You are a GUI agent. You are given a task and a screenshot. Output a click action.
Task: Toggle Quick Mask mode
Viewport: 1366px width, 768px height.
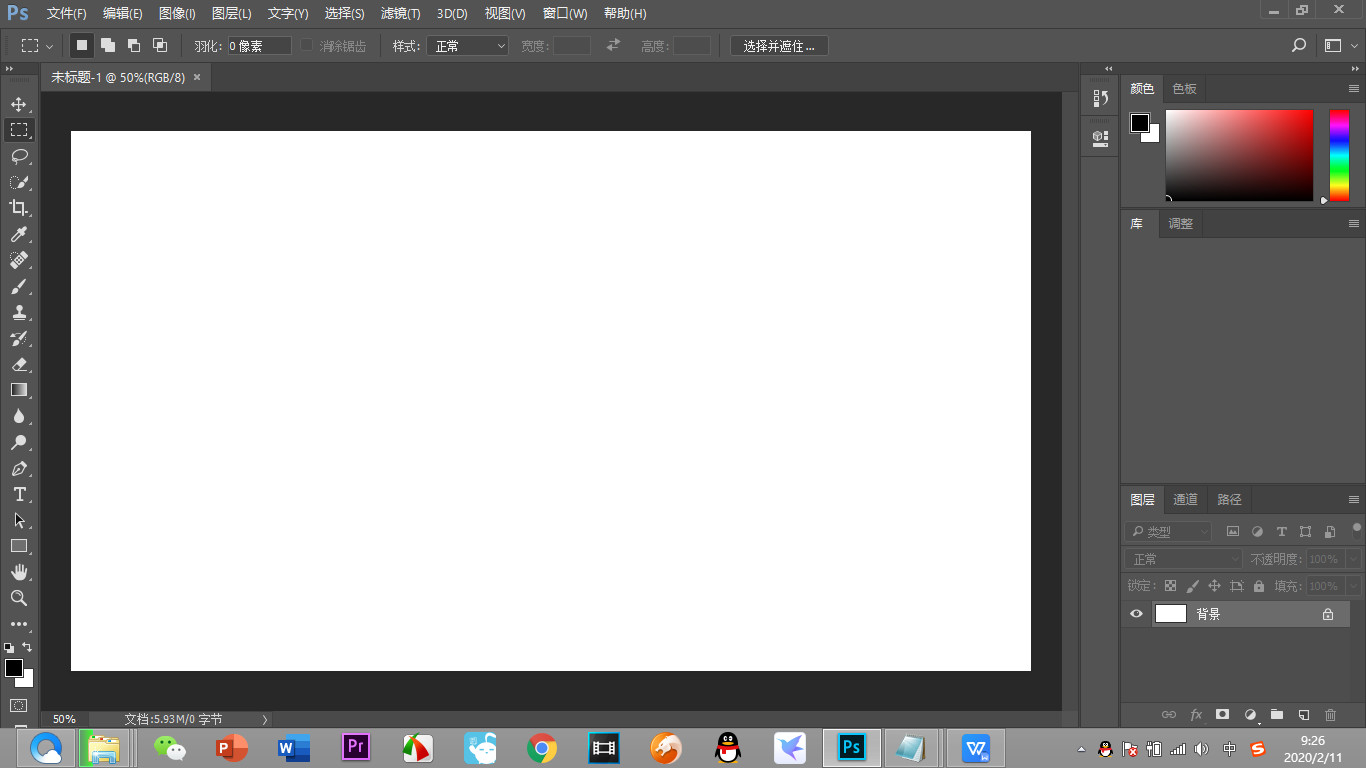pyautogui.click(x=19, y=705)
